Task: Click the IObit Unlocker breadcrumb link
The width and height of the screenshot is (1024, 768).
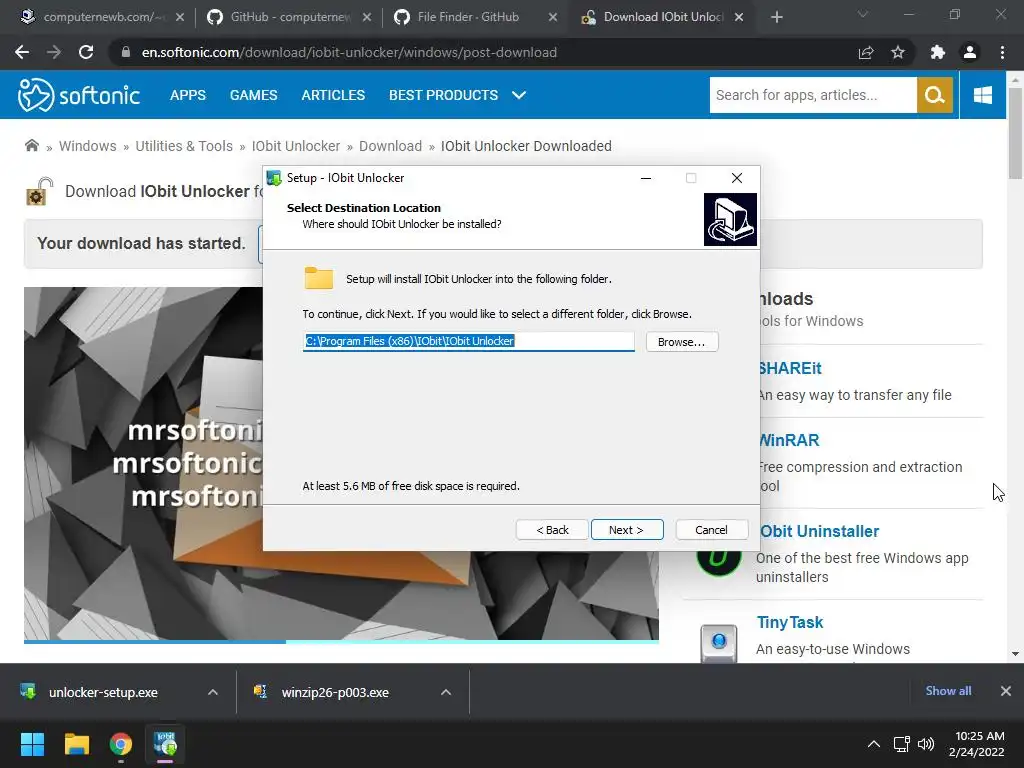Action: coord(296,146)
